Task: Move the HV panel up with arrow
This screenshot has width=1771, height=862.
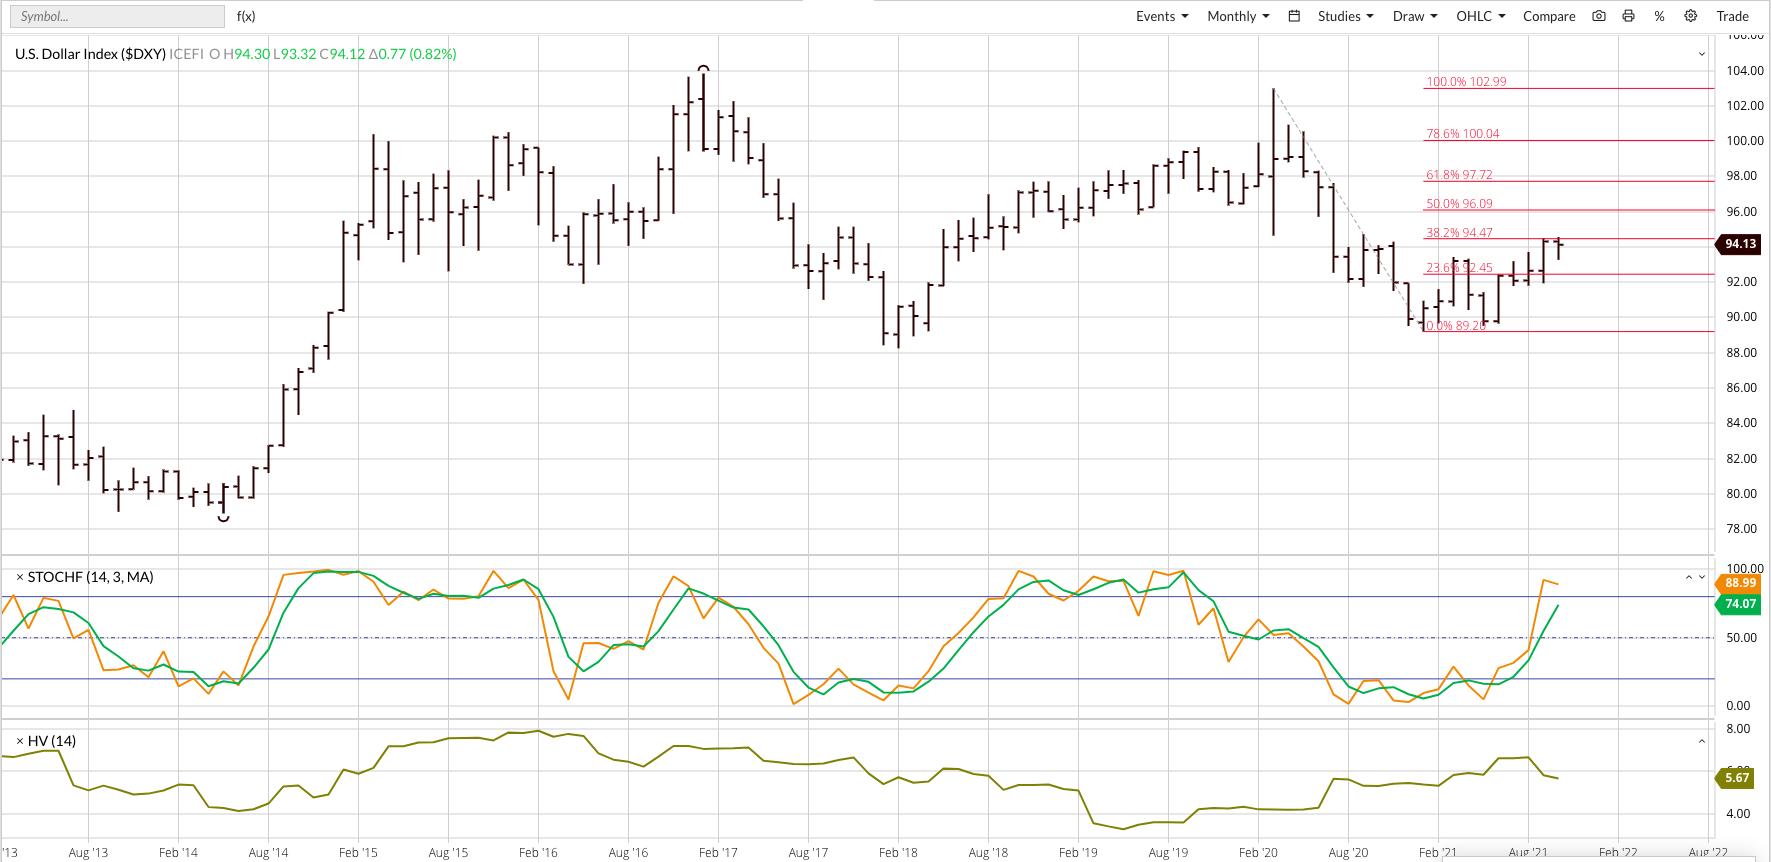Action: coord(1702,741)
